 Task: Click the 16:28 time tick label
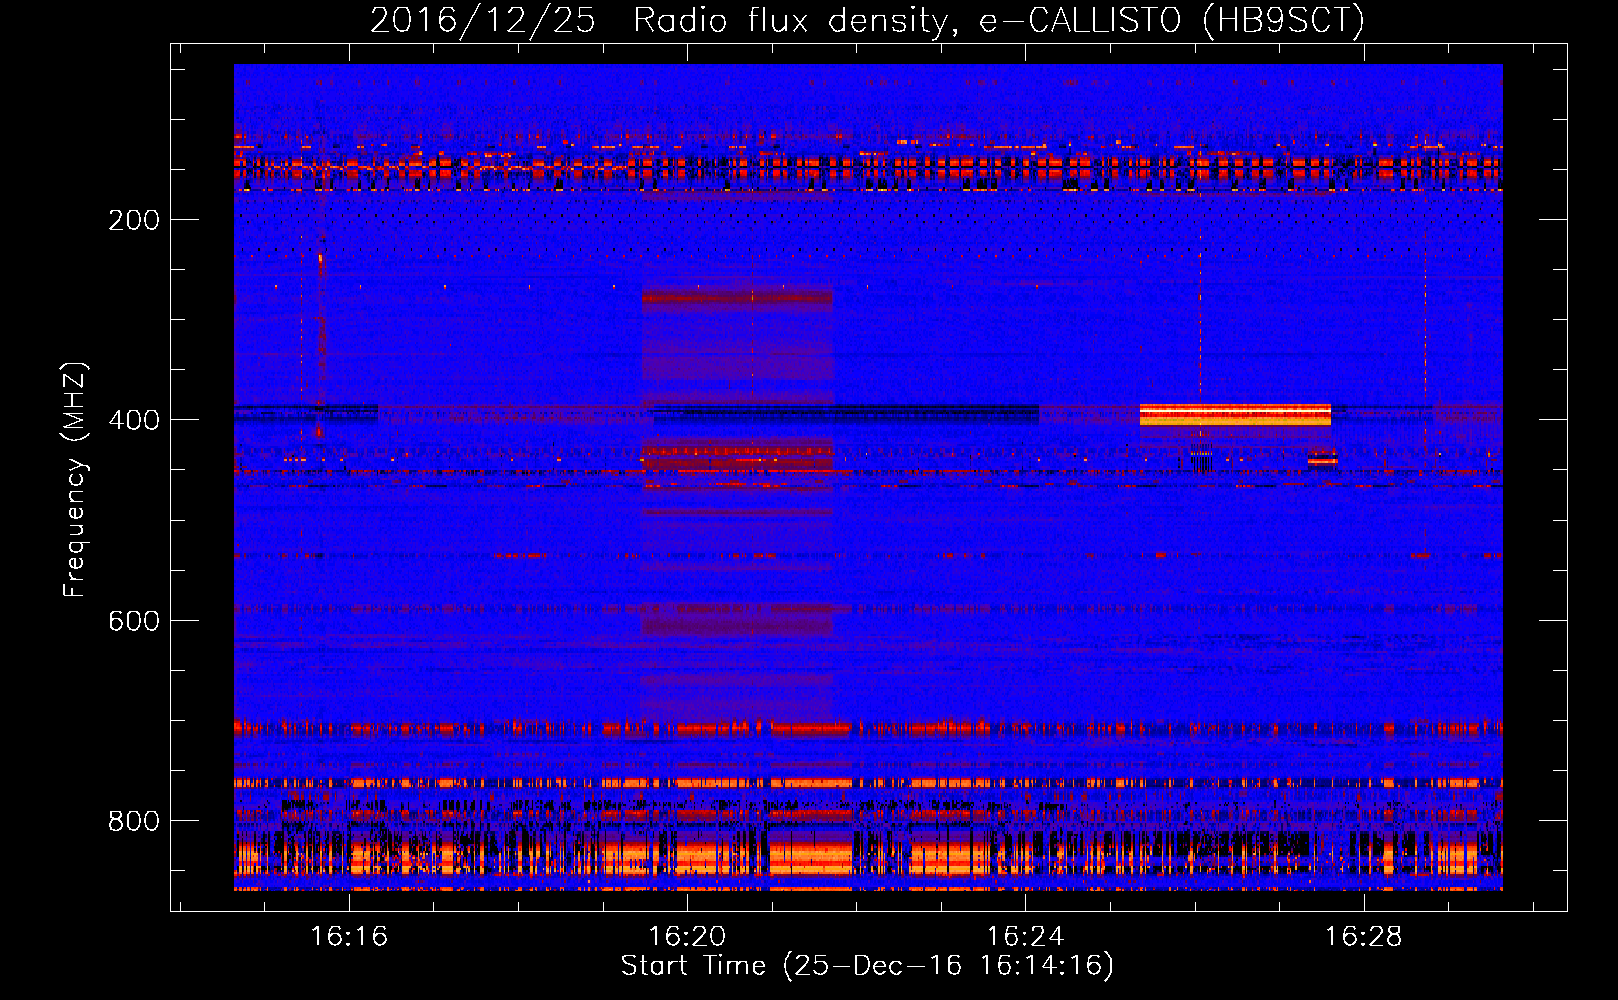point(1364,936)
